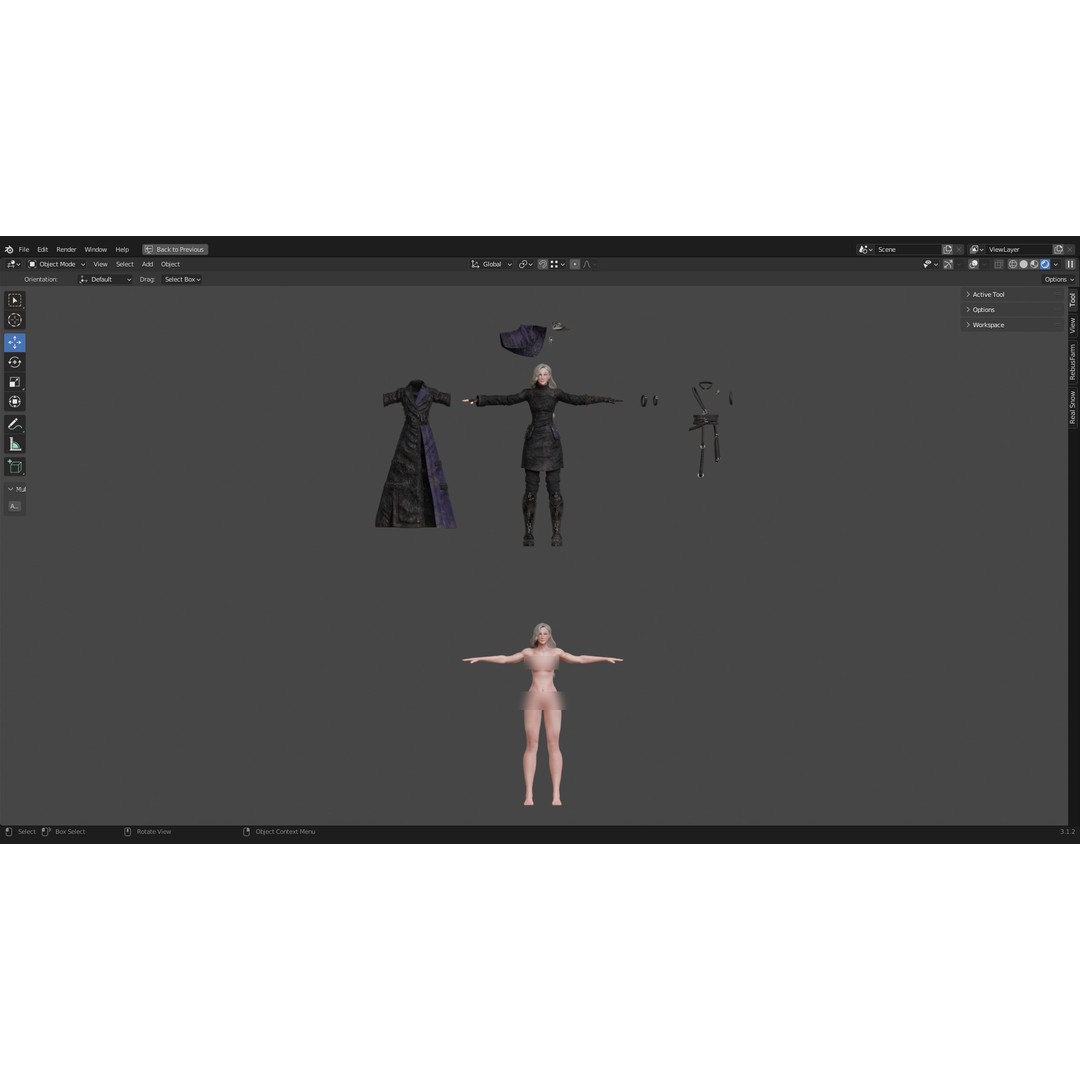Select the Transform tool
Viewport: 1080px width, 1080px height.
click(x=14, y=402)
